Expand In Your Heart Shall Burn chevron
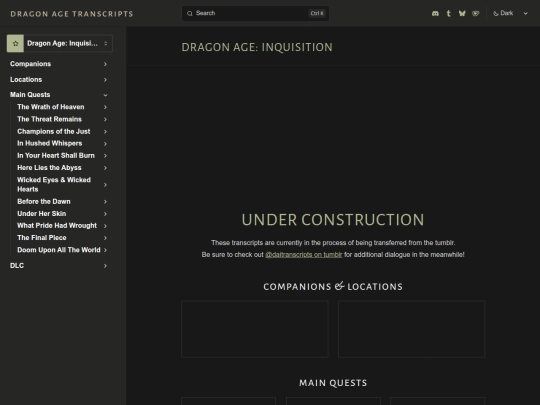 point(105,156)
